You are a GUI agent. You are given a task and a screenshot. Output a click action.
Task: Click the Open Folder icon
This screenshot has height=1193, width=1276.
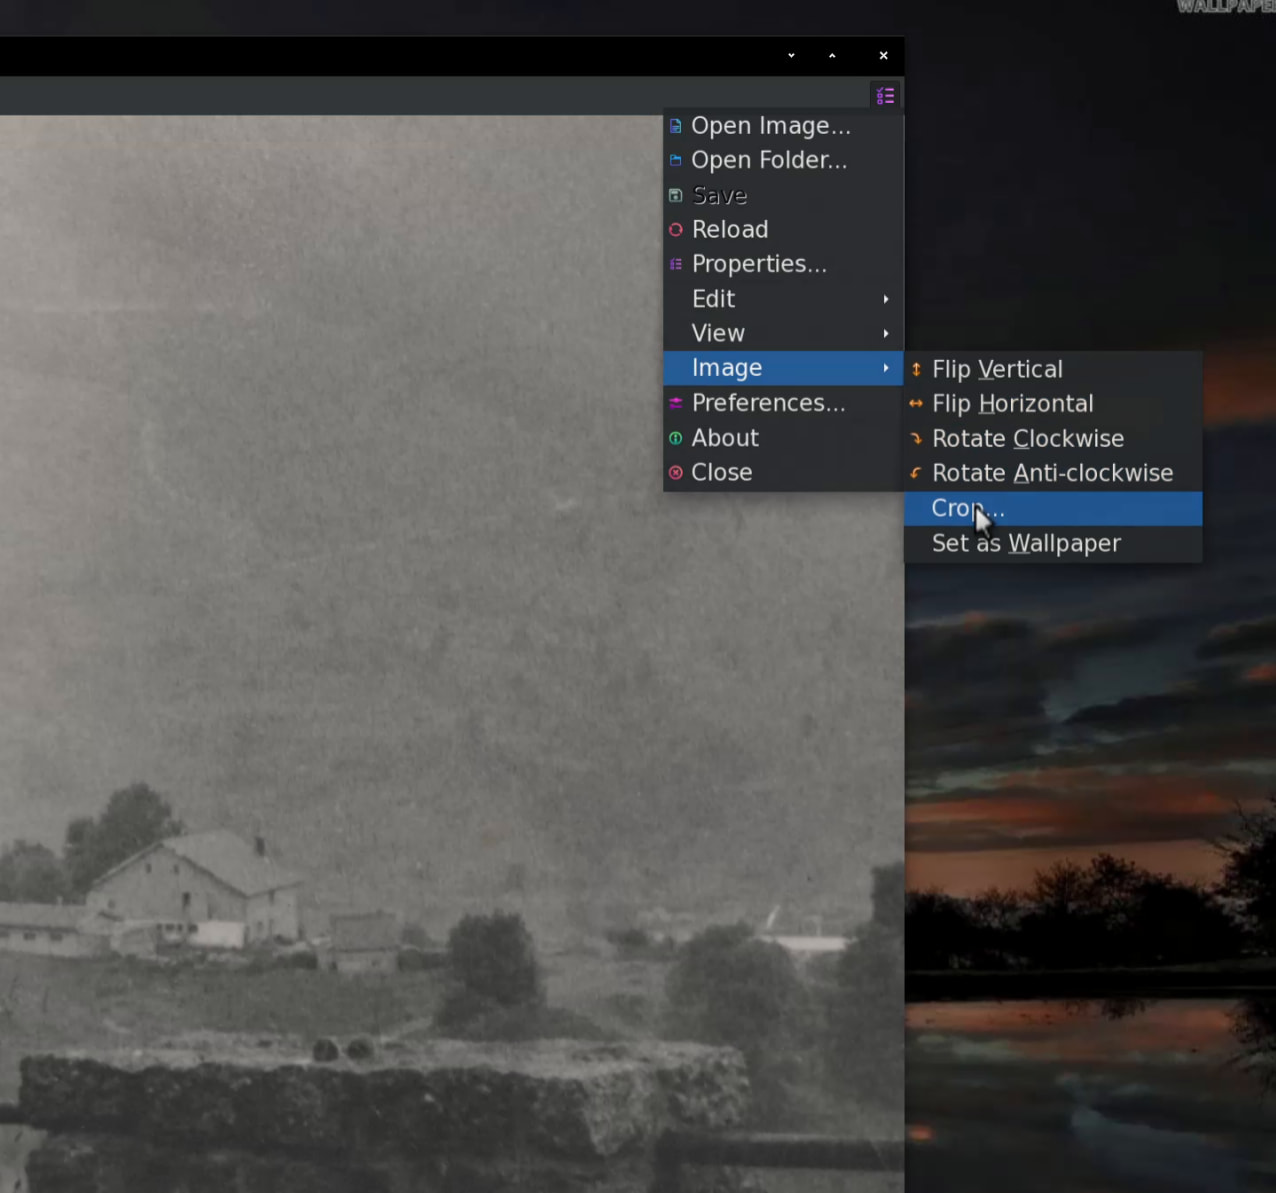coord(676,160)
